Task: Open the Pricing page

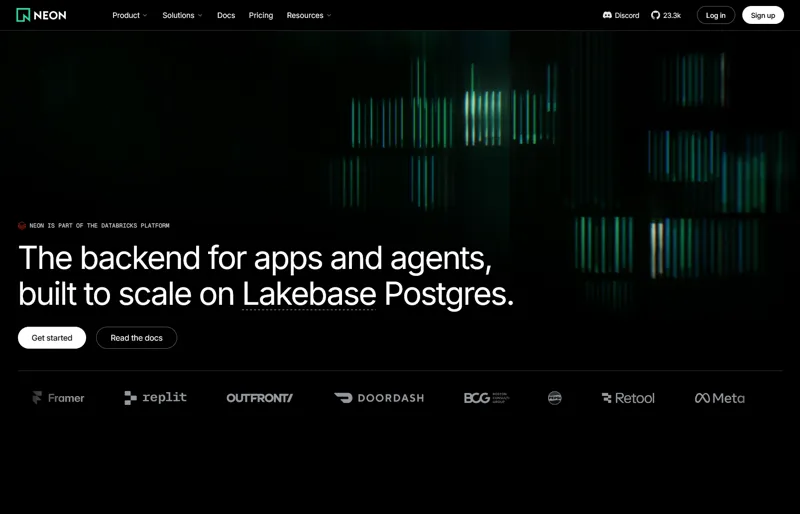Action: [x=261, y=15]
